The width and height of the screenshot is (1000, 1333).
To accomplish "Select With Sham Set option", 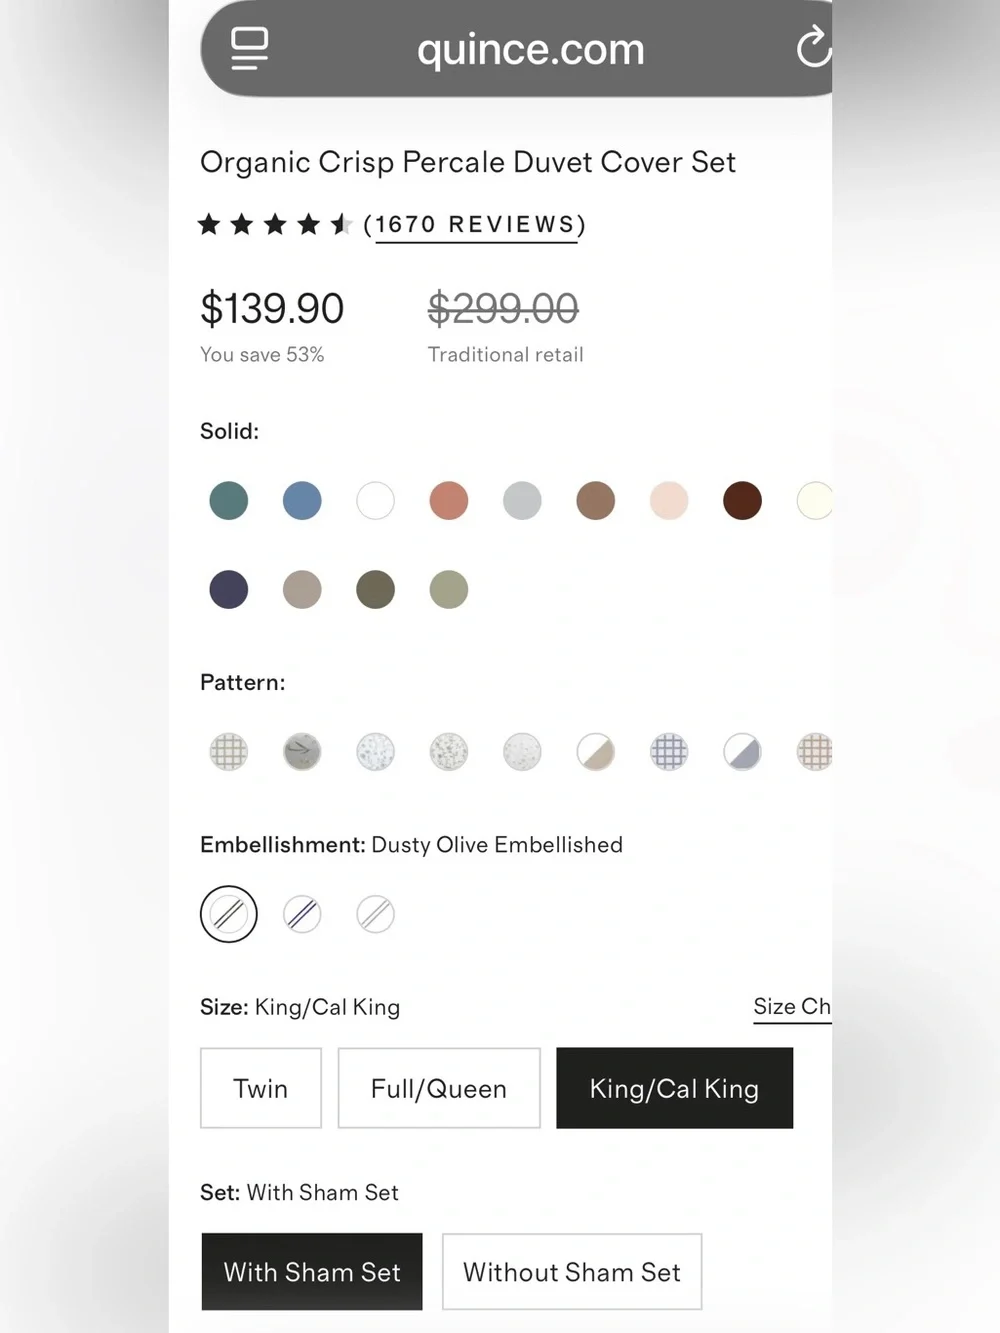I will [x=312, y=1272].
